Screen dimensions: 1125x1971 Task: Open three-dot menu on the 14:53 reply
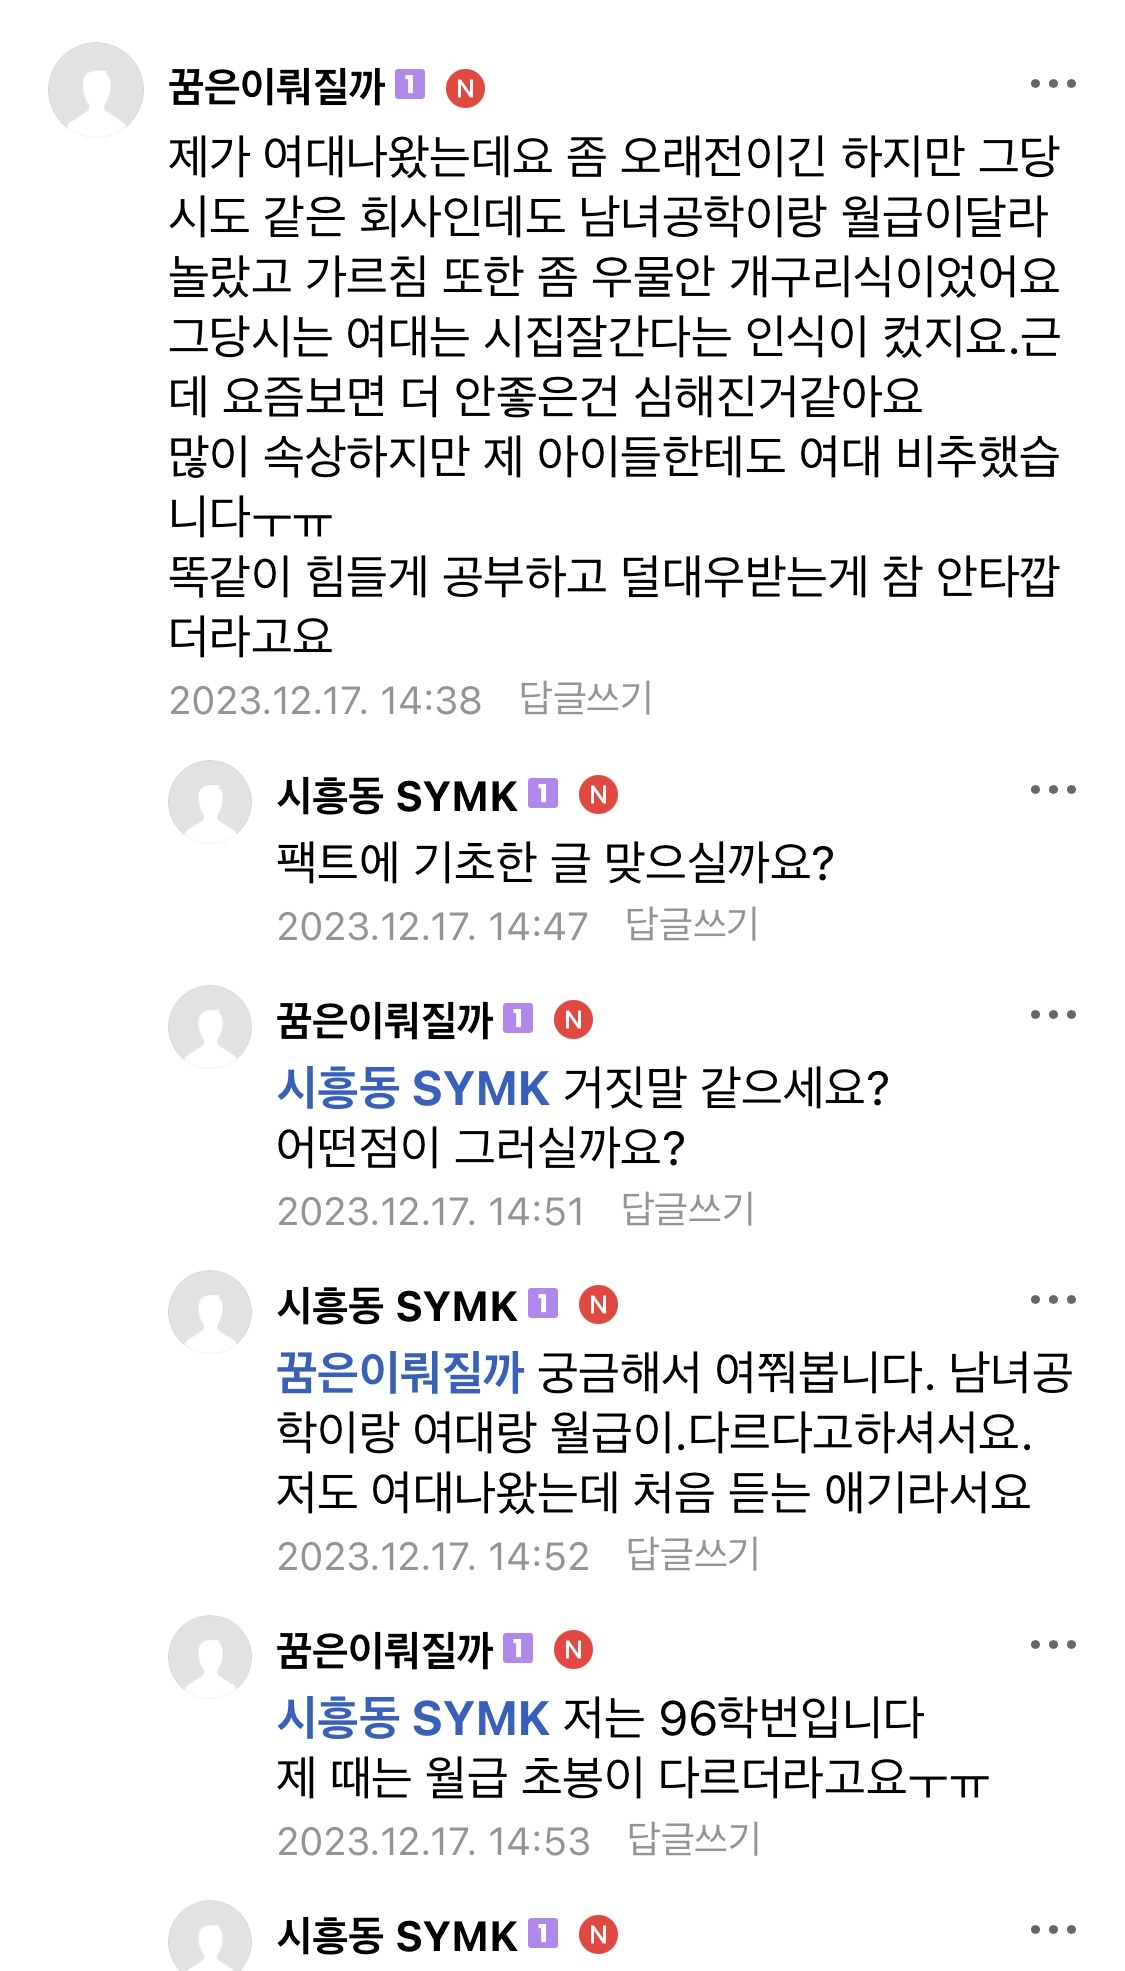pos(1053,1645)
